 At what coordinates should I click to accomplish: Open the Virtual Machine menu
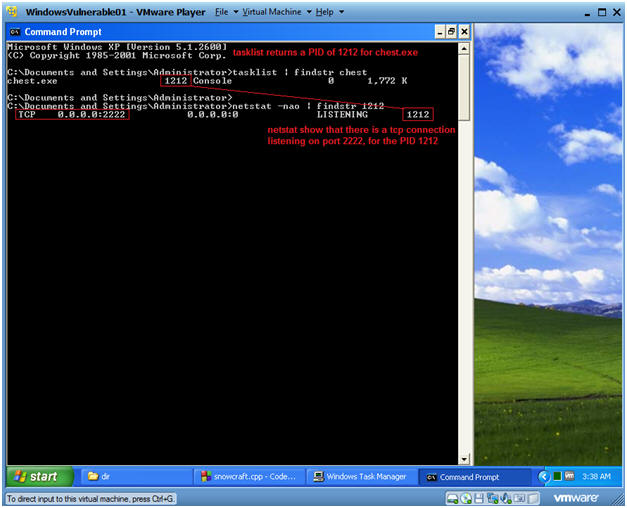(x=272, y=12)
